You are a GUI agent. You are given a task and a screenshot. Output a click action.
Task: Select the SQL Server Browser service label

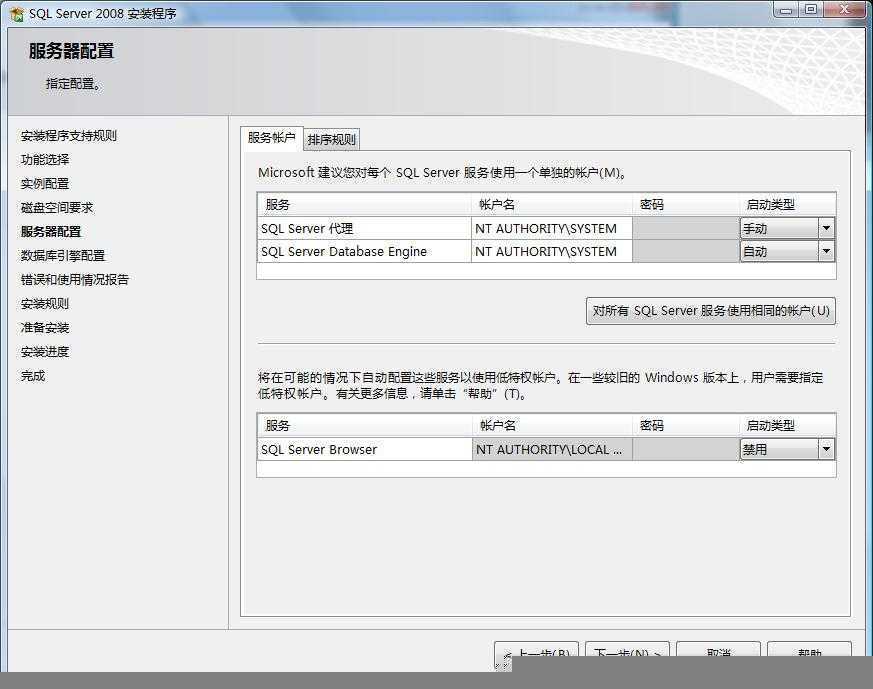[x=318, y=450]
